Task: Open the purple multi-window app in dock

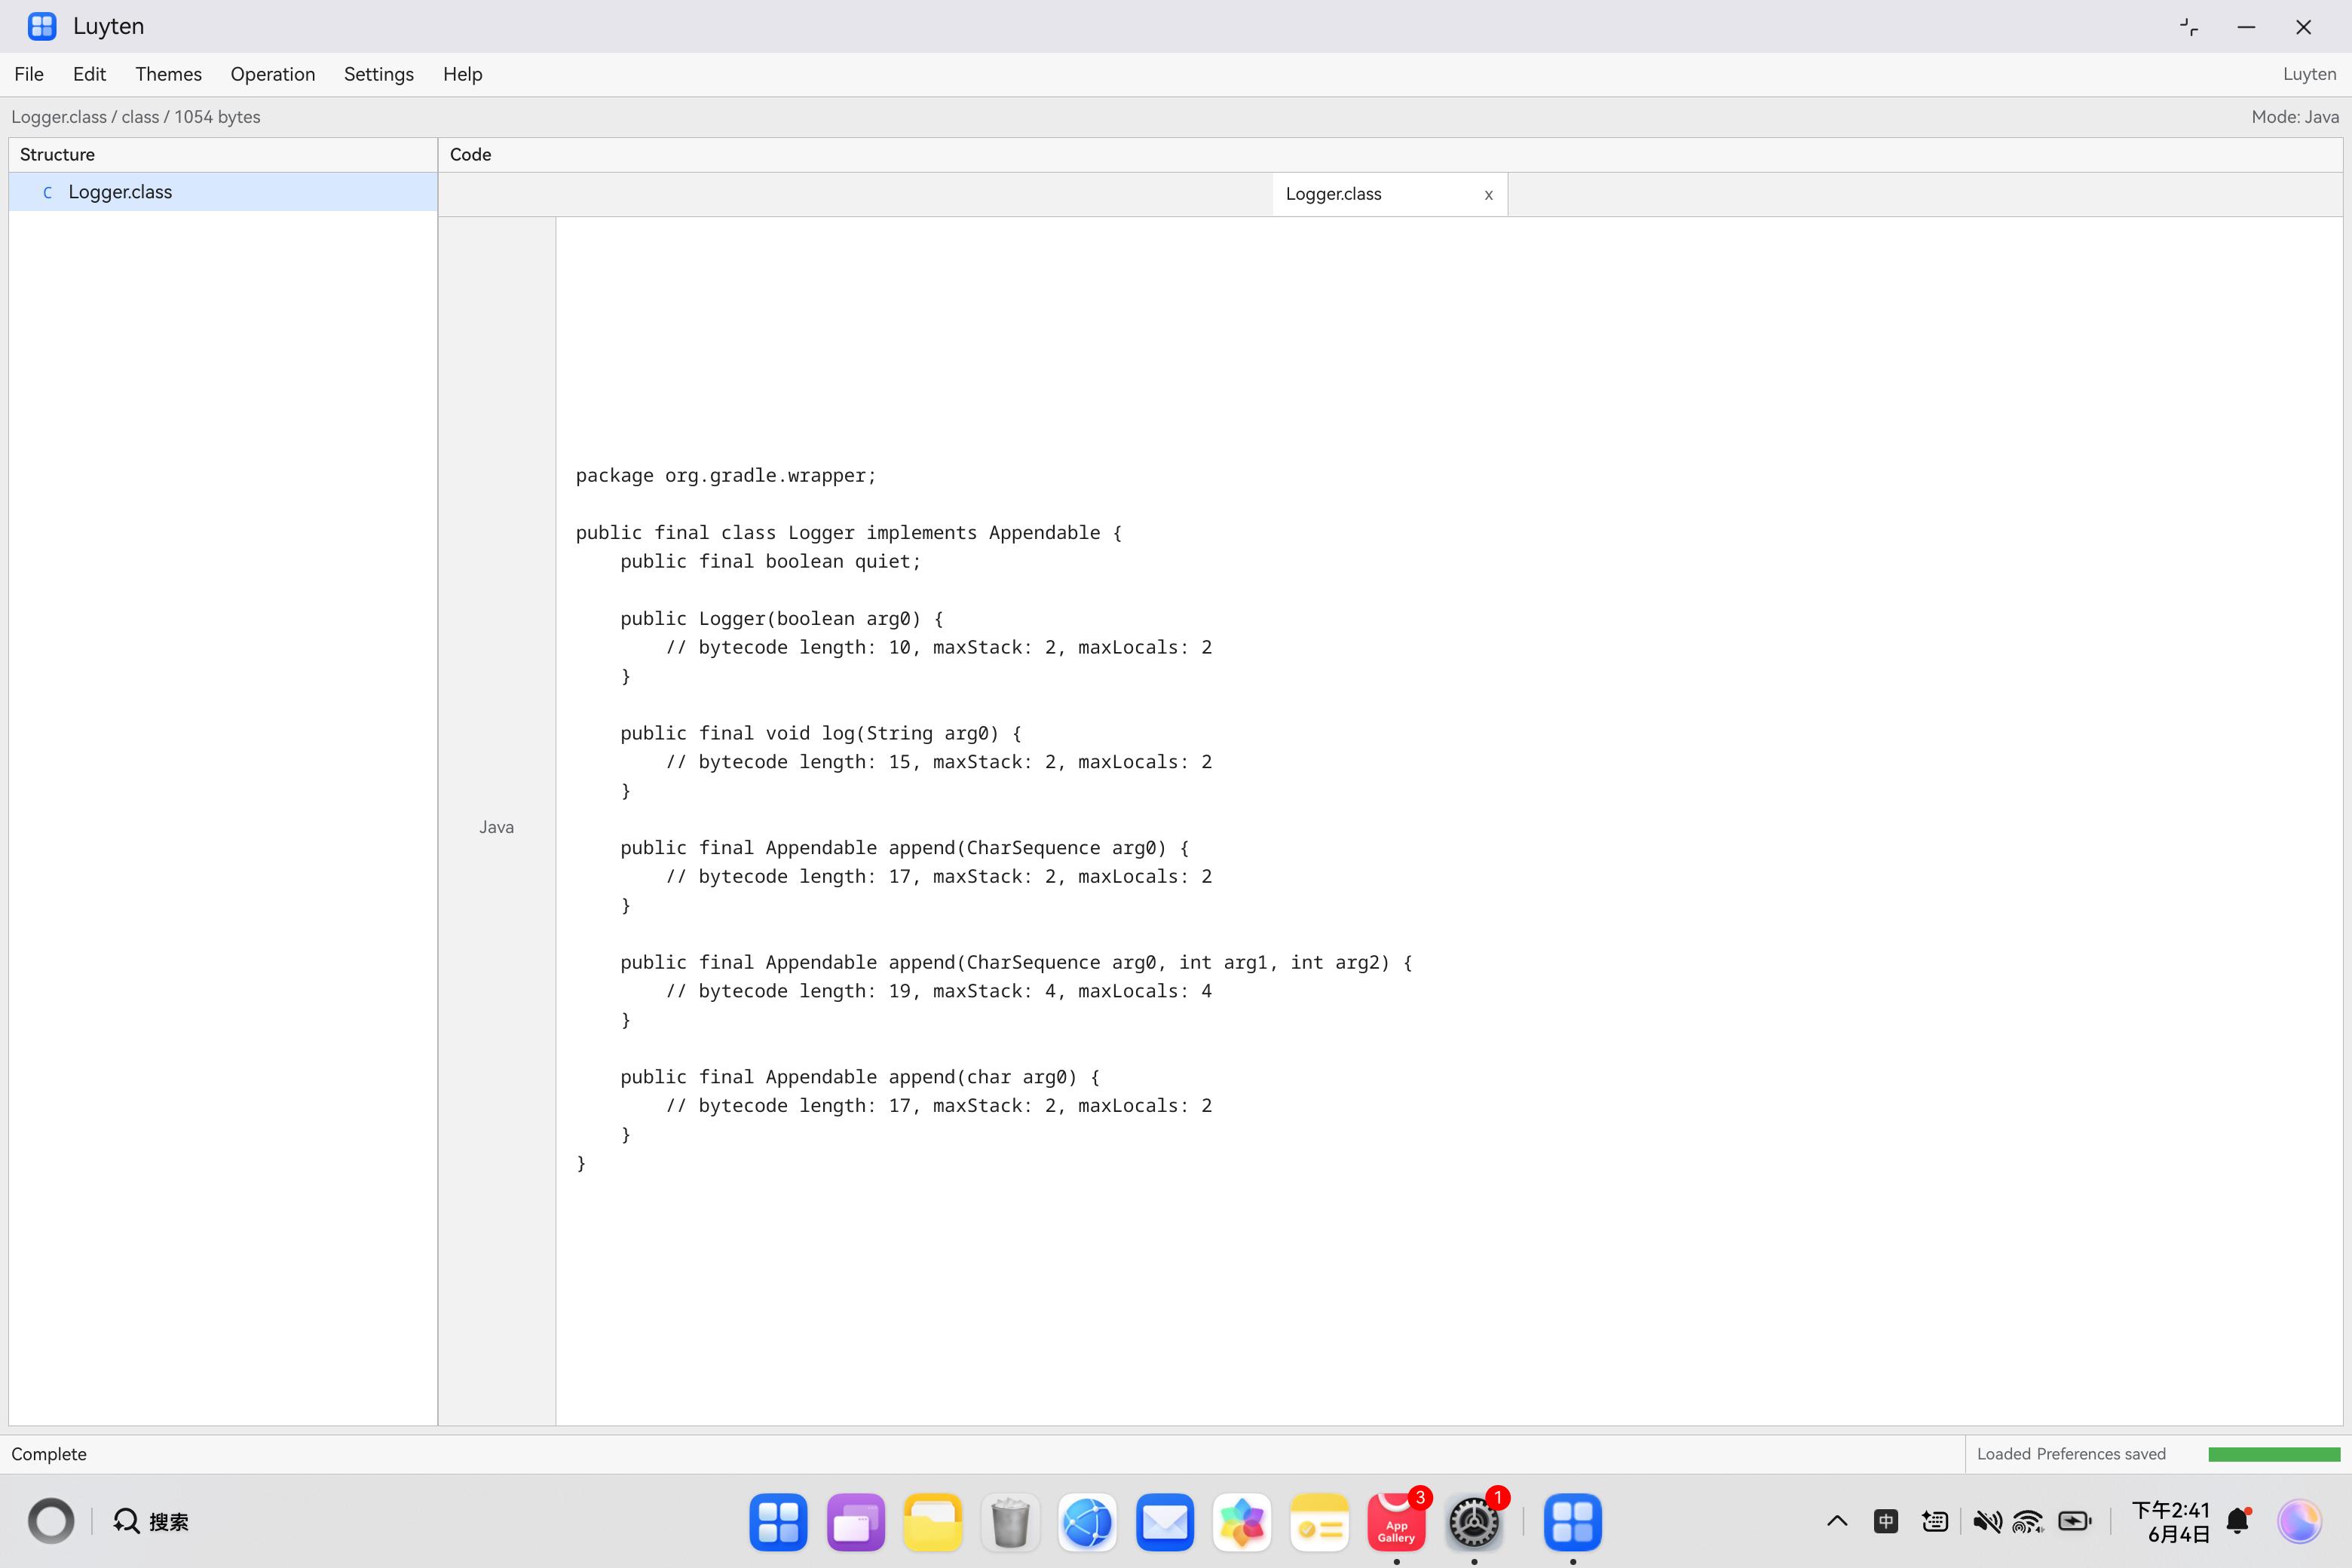Action: click(856, 1522)
